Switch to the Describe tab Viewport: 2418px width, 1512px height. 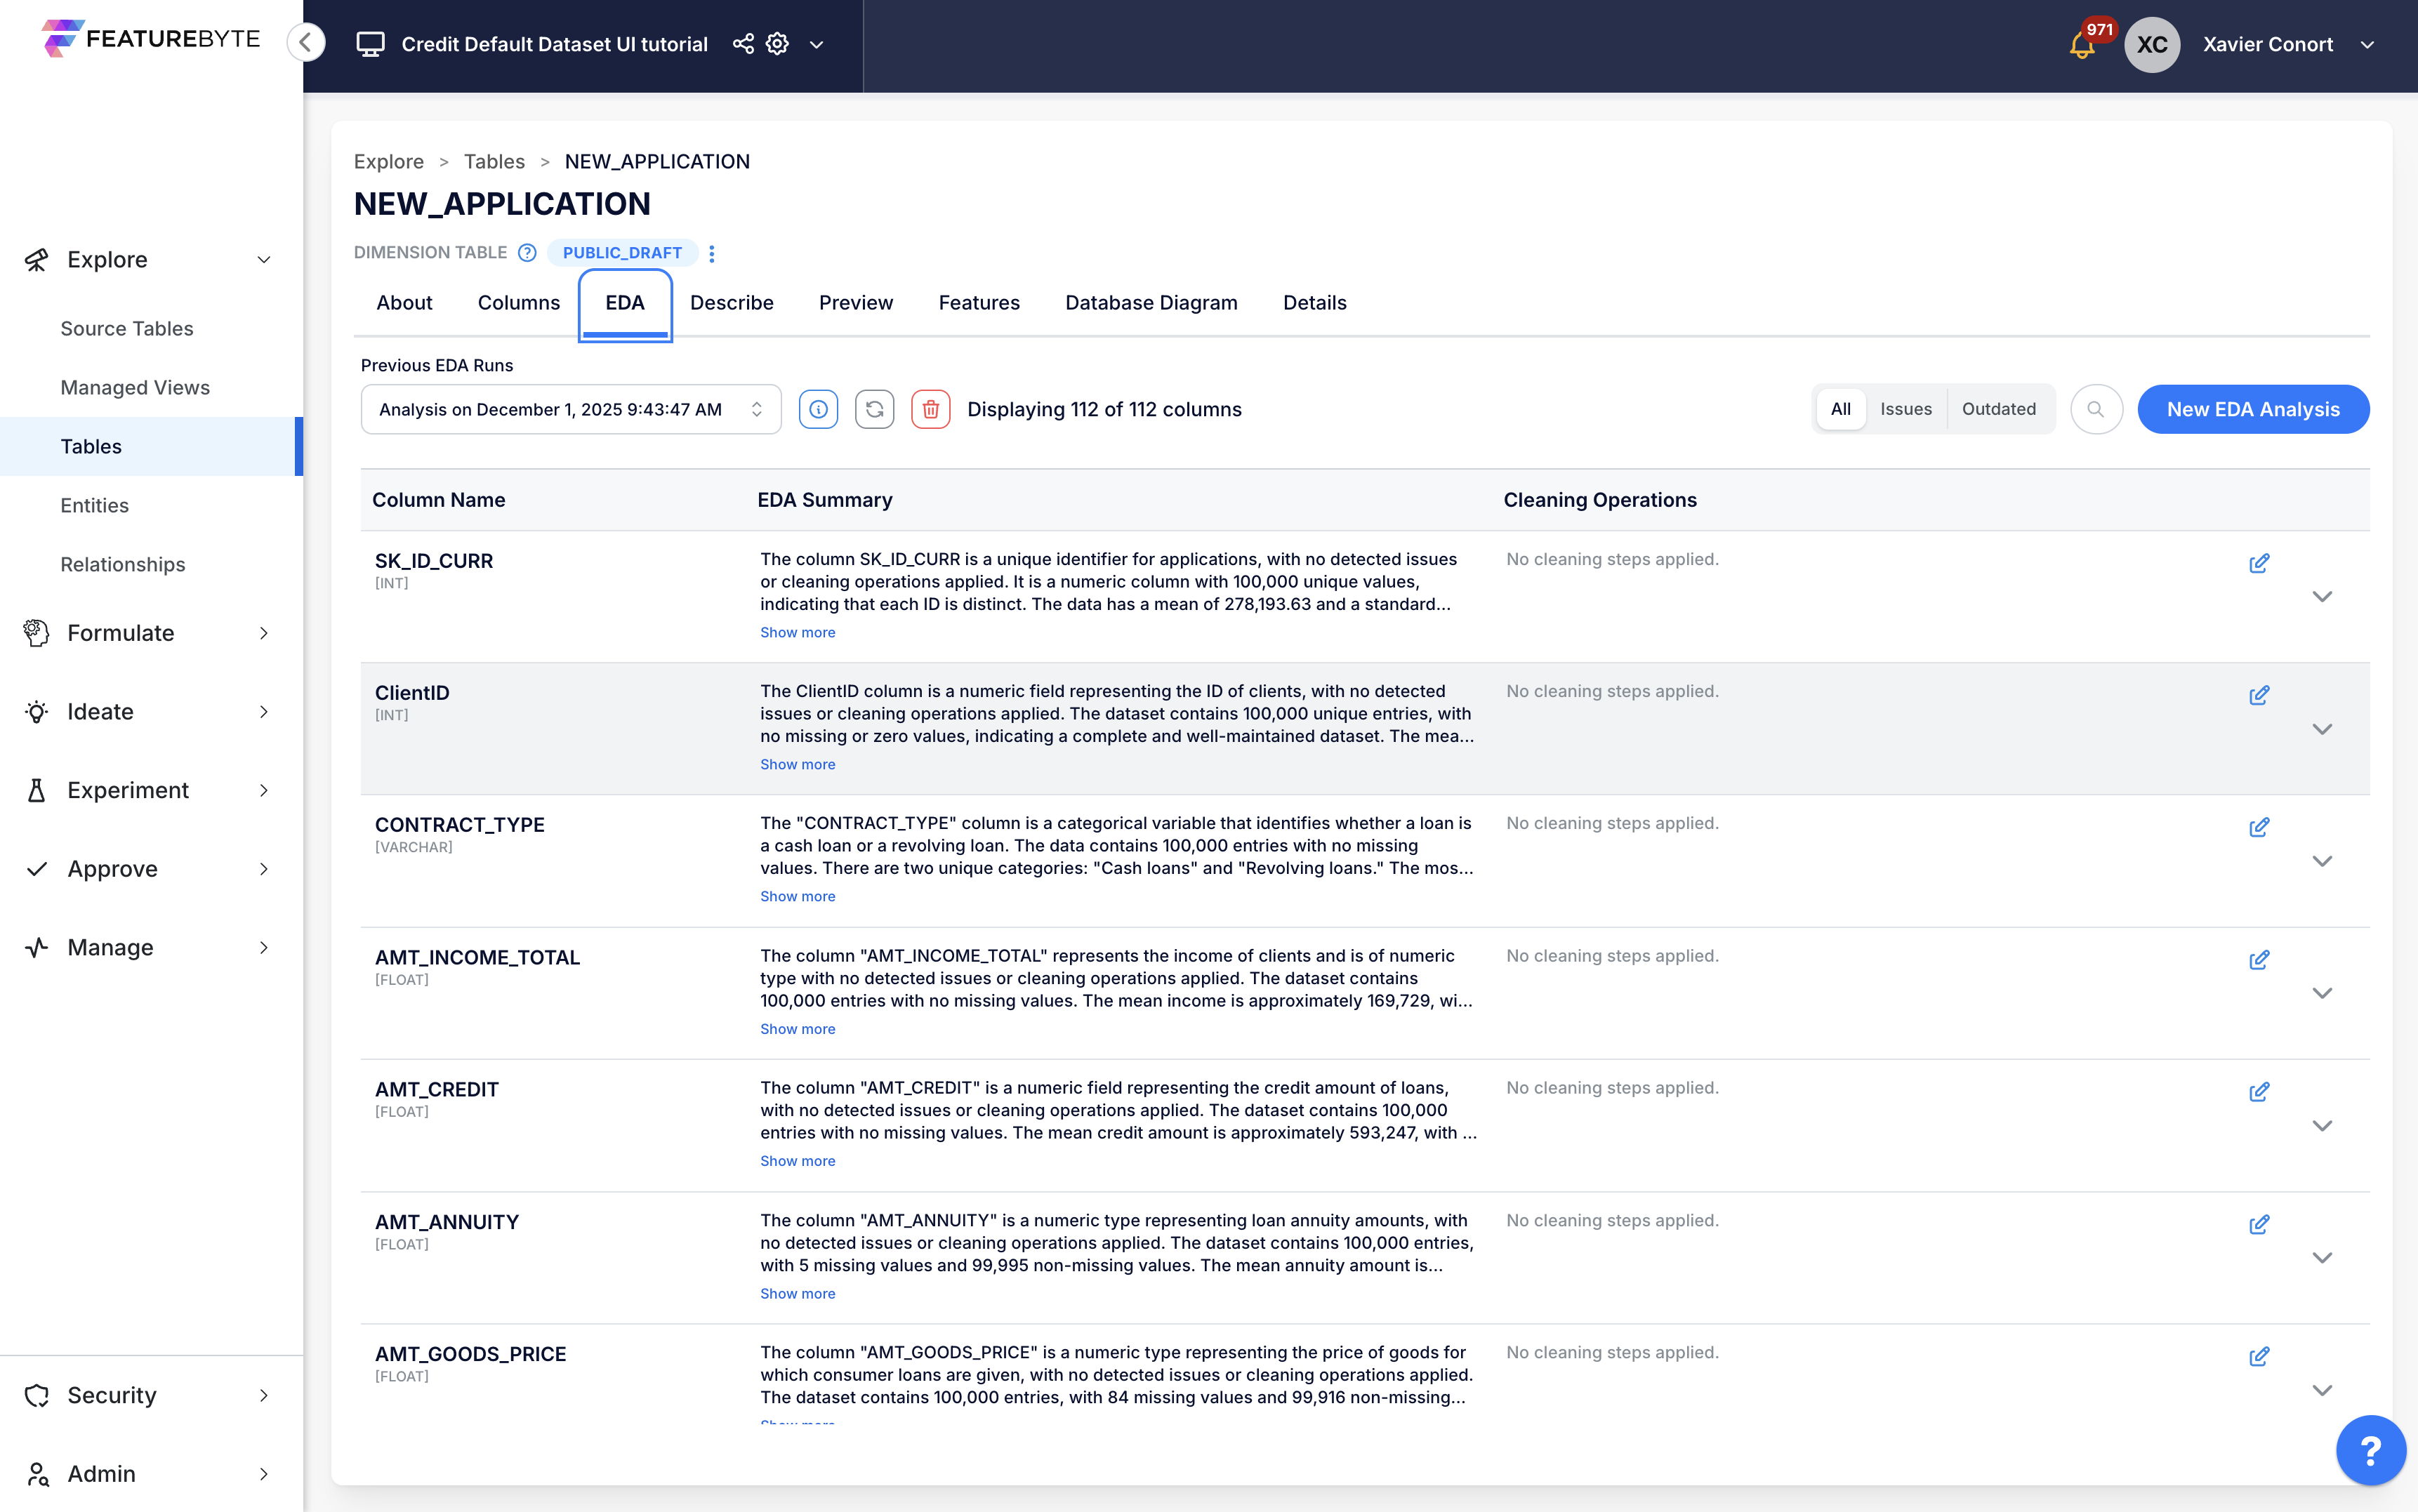click(731, 303)
